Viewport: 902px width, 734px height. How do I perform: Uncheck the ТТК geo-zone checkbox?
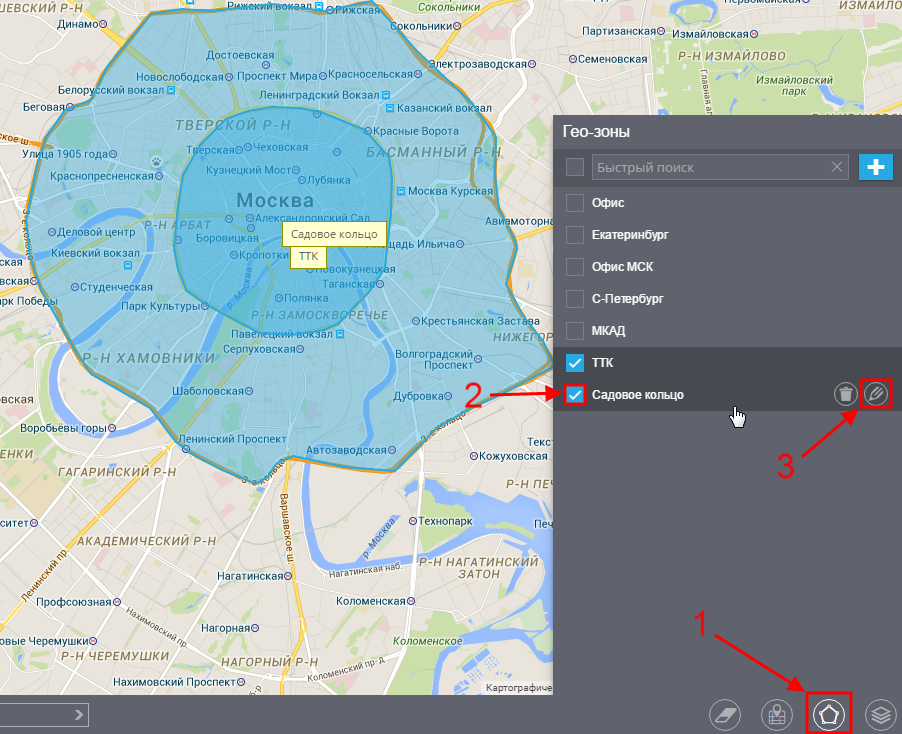575,363
